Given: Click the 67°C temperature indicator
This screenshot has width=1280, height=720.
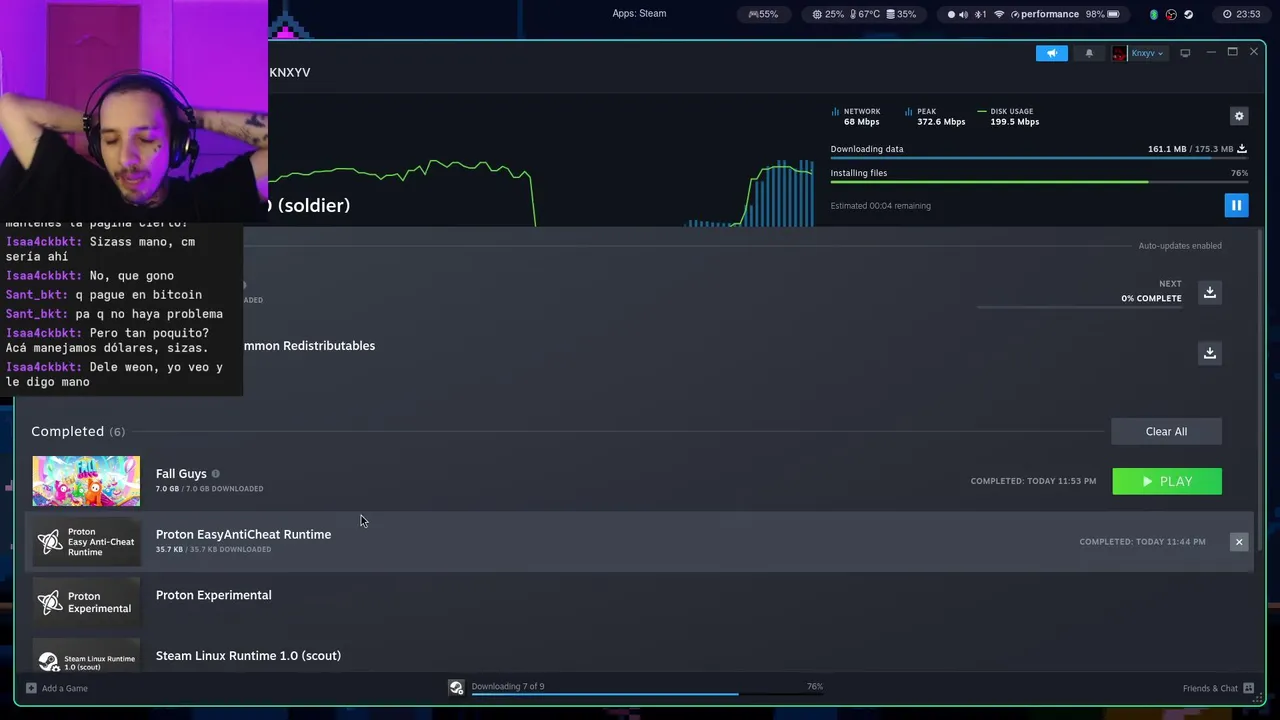Looking at the screenshot, I should point(866,14).
